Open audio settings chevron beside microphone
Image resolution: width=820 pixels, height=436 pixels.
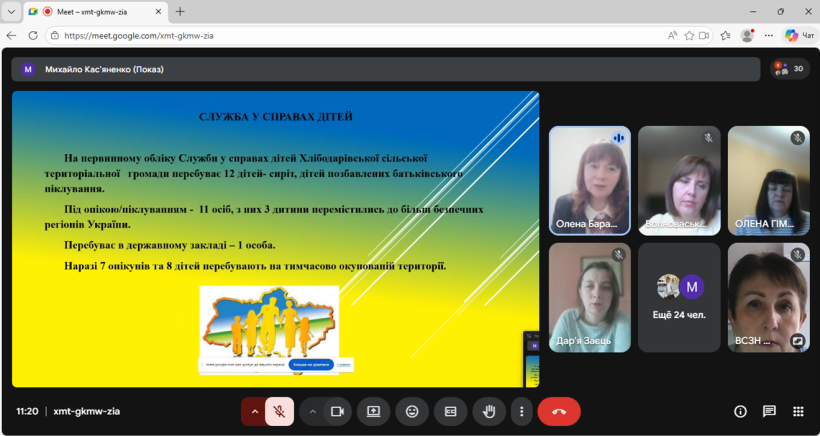click(255, 411)
